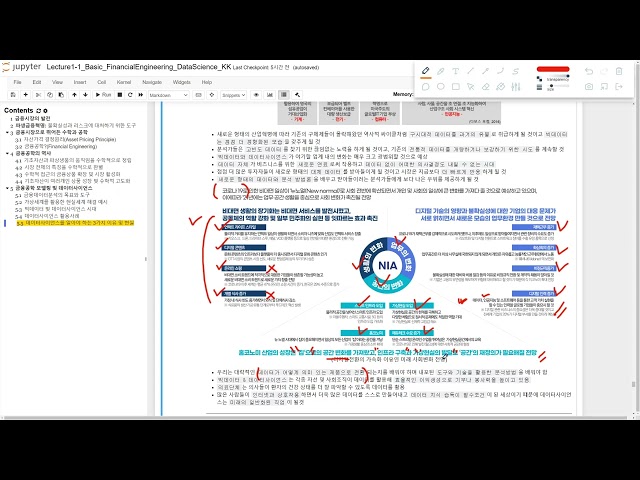Copy selected cells icon

click(x=50, y=95)
